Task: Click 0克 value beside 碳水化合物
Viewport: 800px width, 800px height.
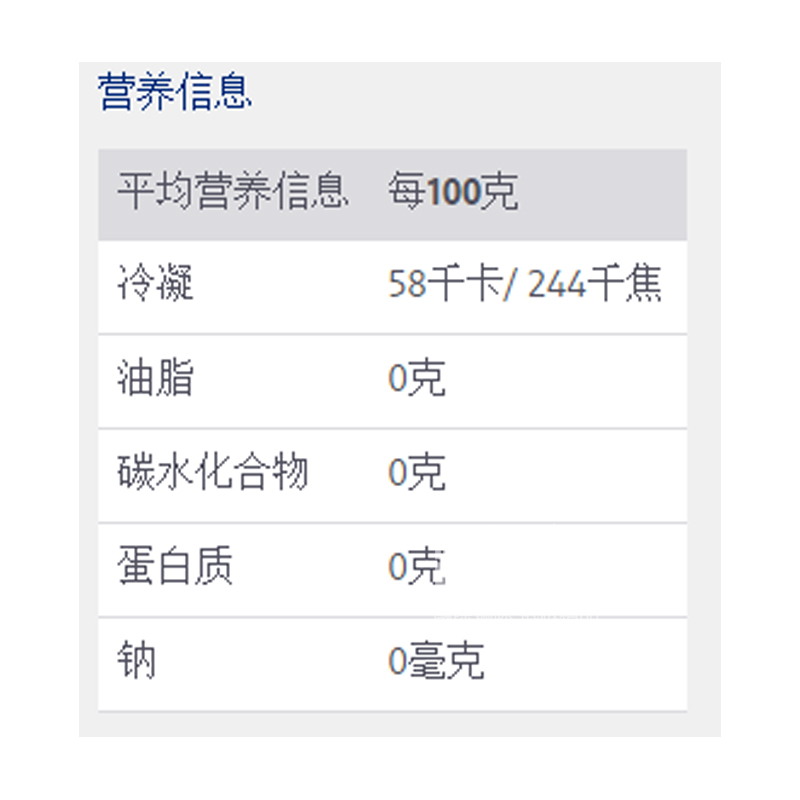Action: coord(416,474)
